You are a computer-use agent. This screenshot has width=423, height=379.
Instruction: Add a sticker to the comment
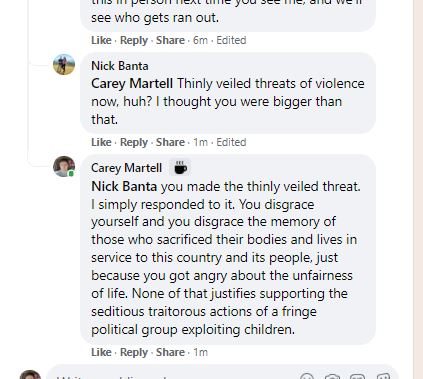[383, 376]
